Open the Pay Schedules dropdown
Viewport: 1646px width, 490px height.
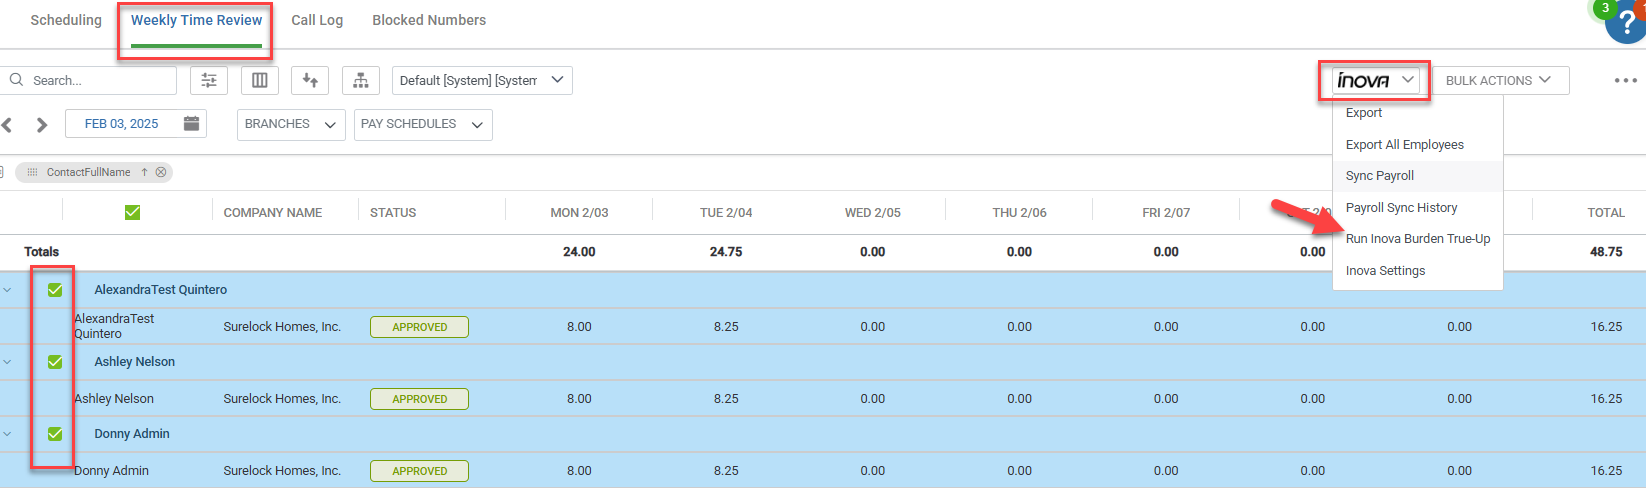422,125
